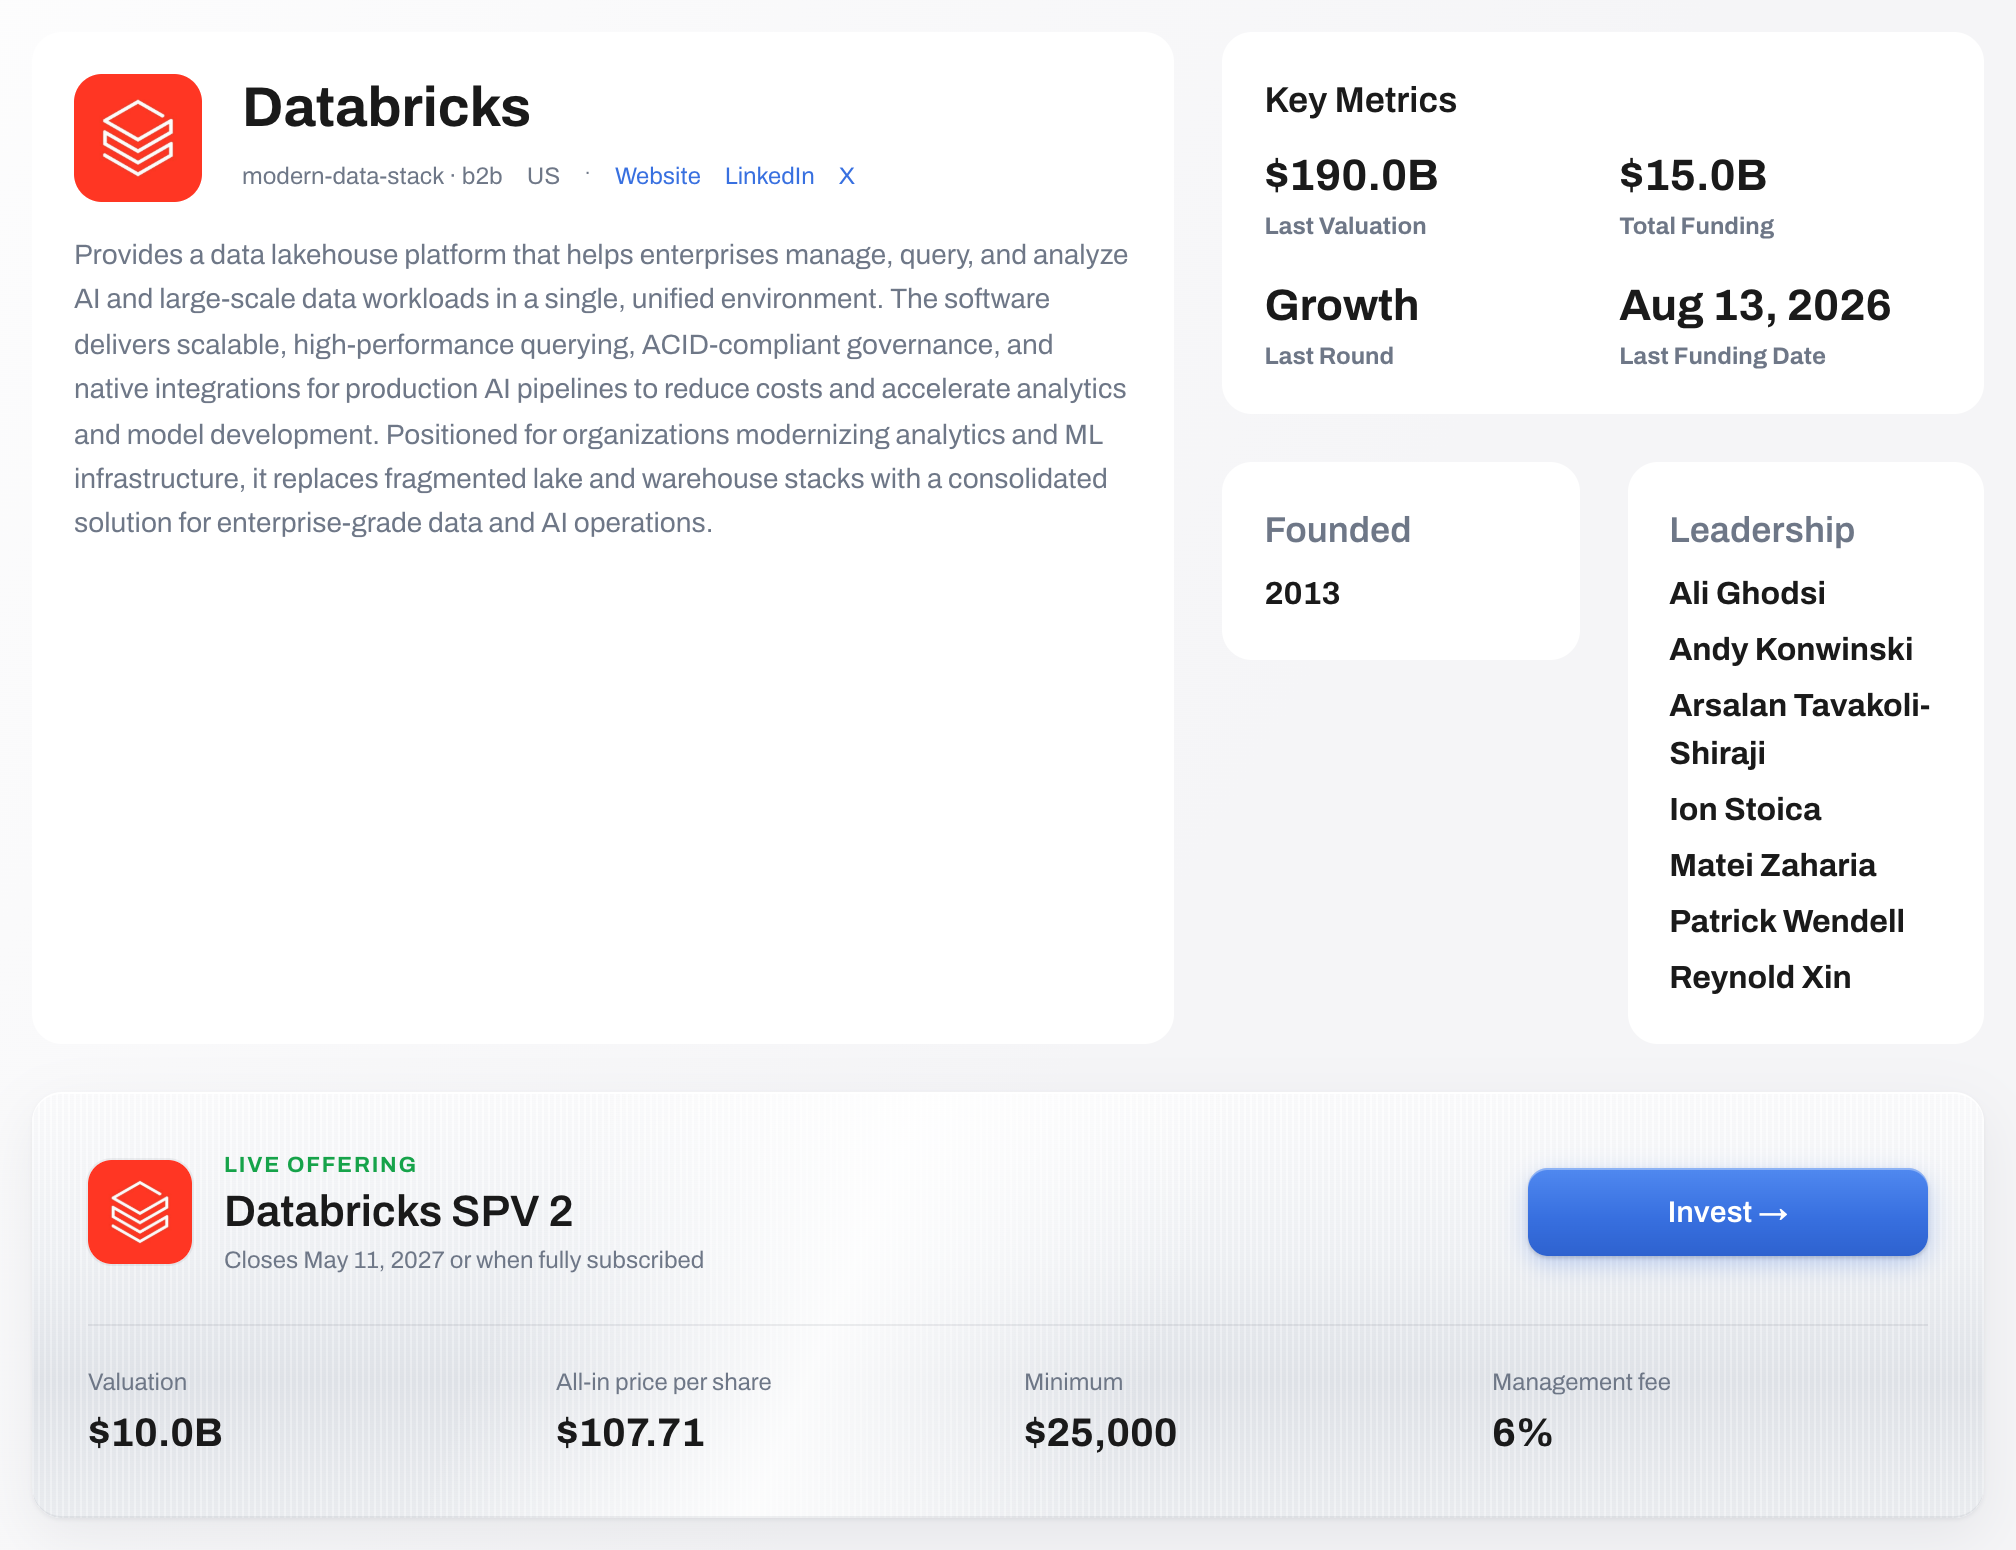Screen dimensions: 2016x1550
Task: Select Arsalan Tavakoli-Shiraji in leadership list
Action: tap(1799, 729)
